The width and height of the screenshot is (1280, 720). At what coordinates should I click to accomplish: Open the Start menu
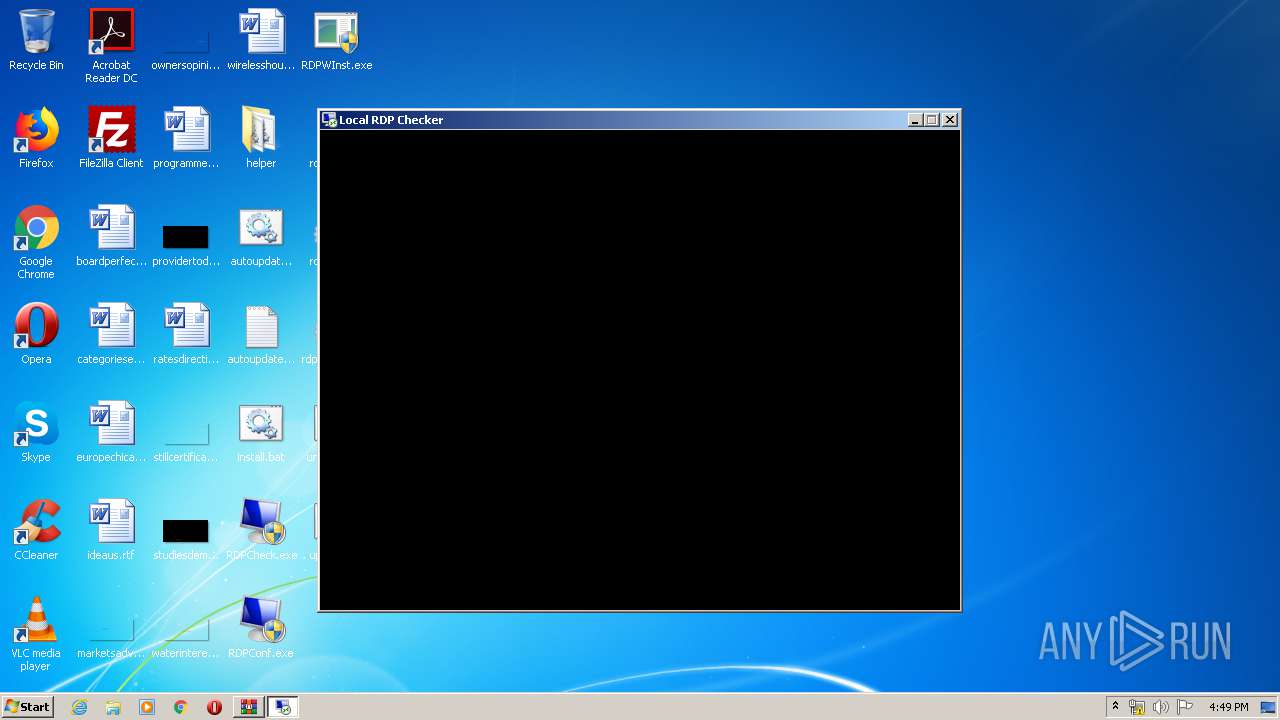(28, 707)
